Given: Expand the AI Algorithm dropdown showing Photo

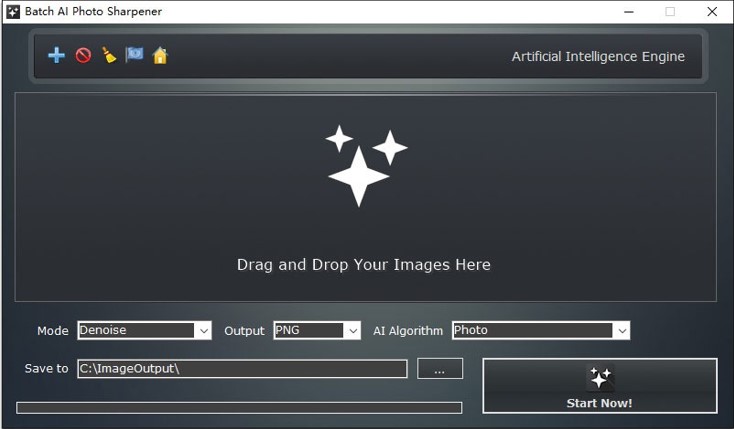Looking at the screenshot, I should click(541, 330).
